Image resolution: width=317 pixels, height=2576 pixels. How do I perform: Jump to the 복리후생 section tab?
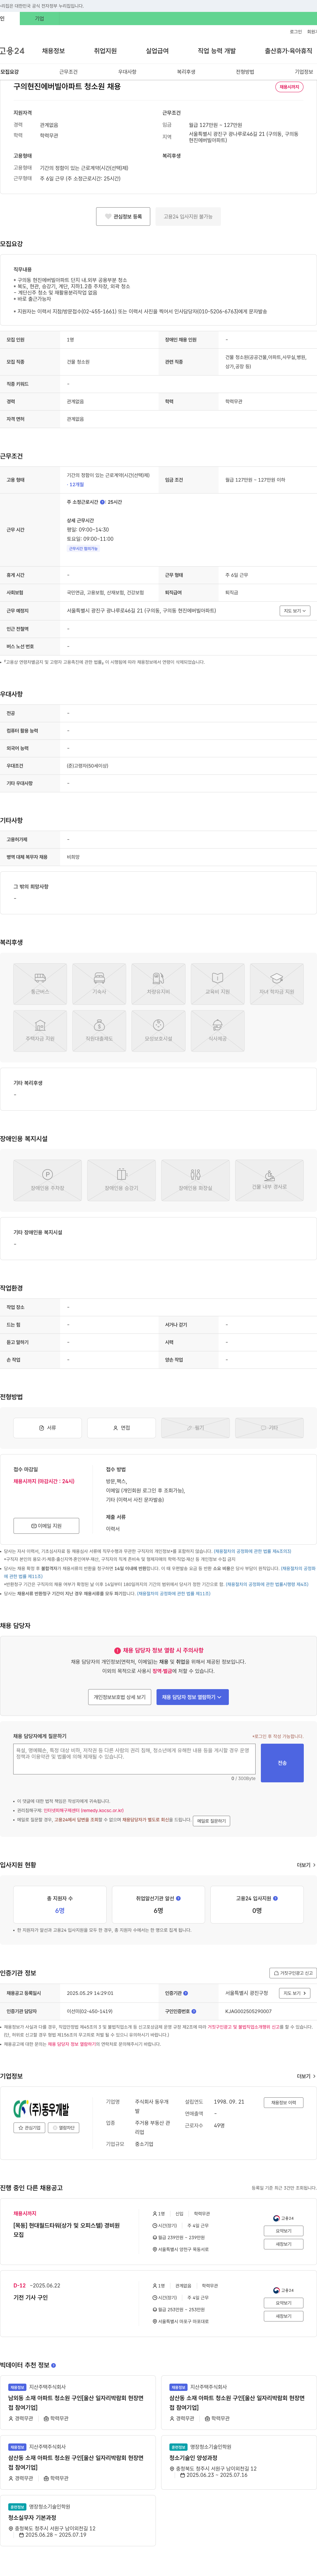click(x=186, y=72)
